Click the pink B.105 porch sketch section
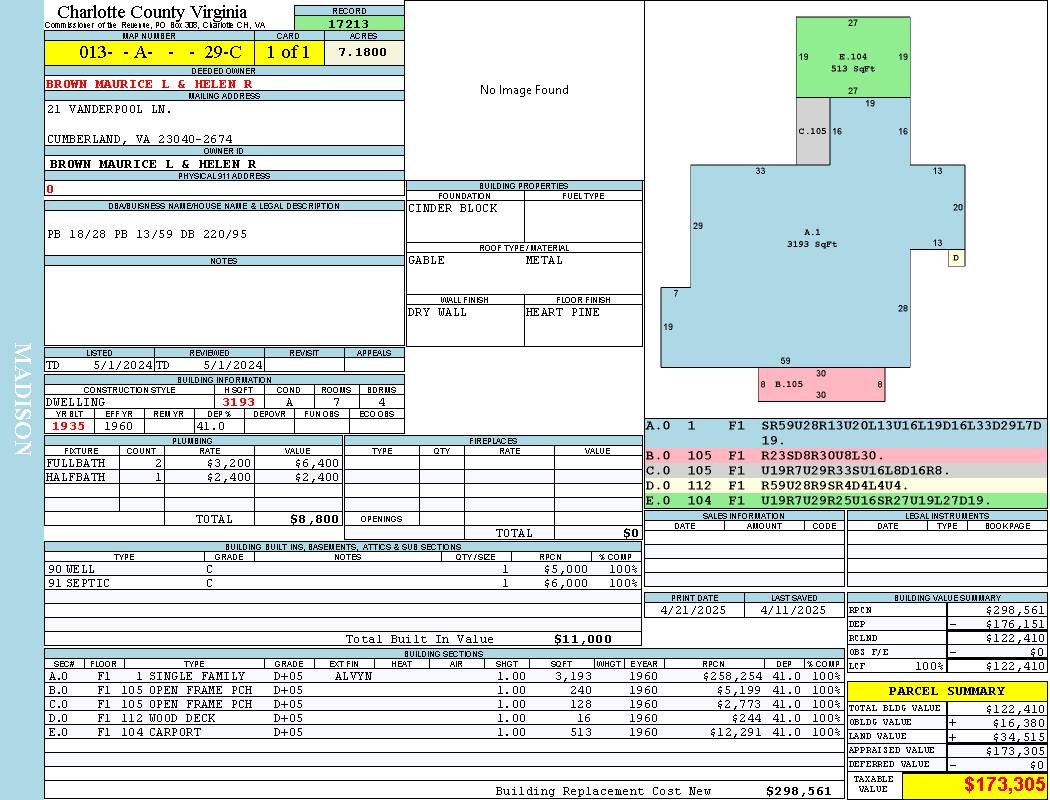Image resolution: width=1050 pixels, height=800 pixels. 821,384
